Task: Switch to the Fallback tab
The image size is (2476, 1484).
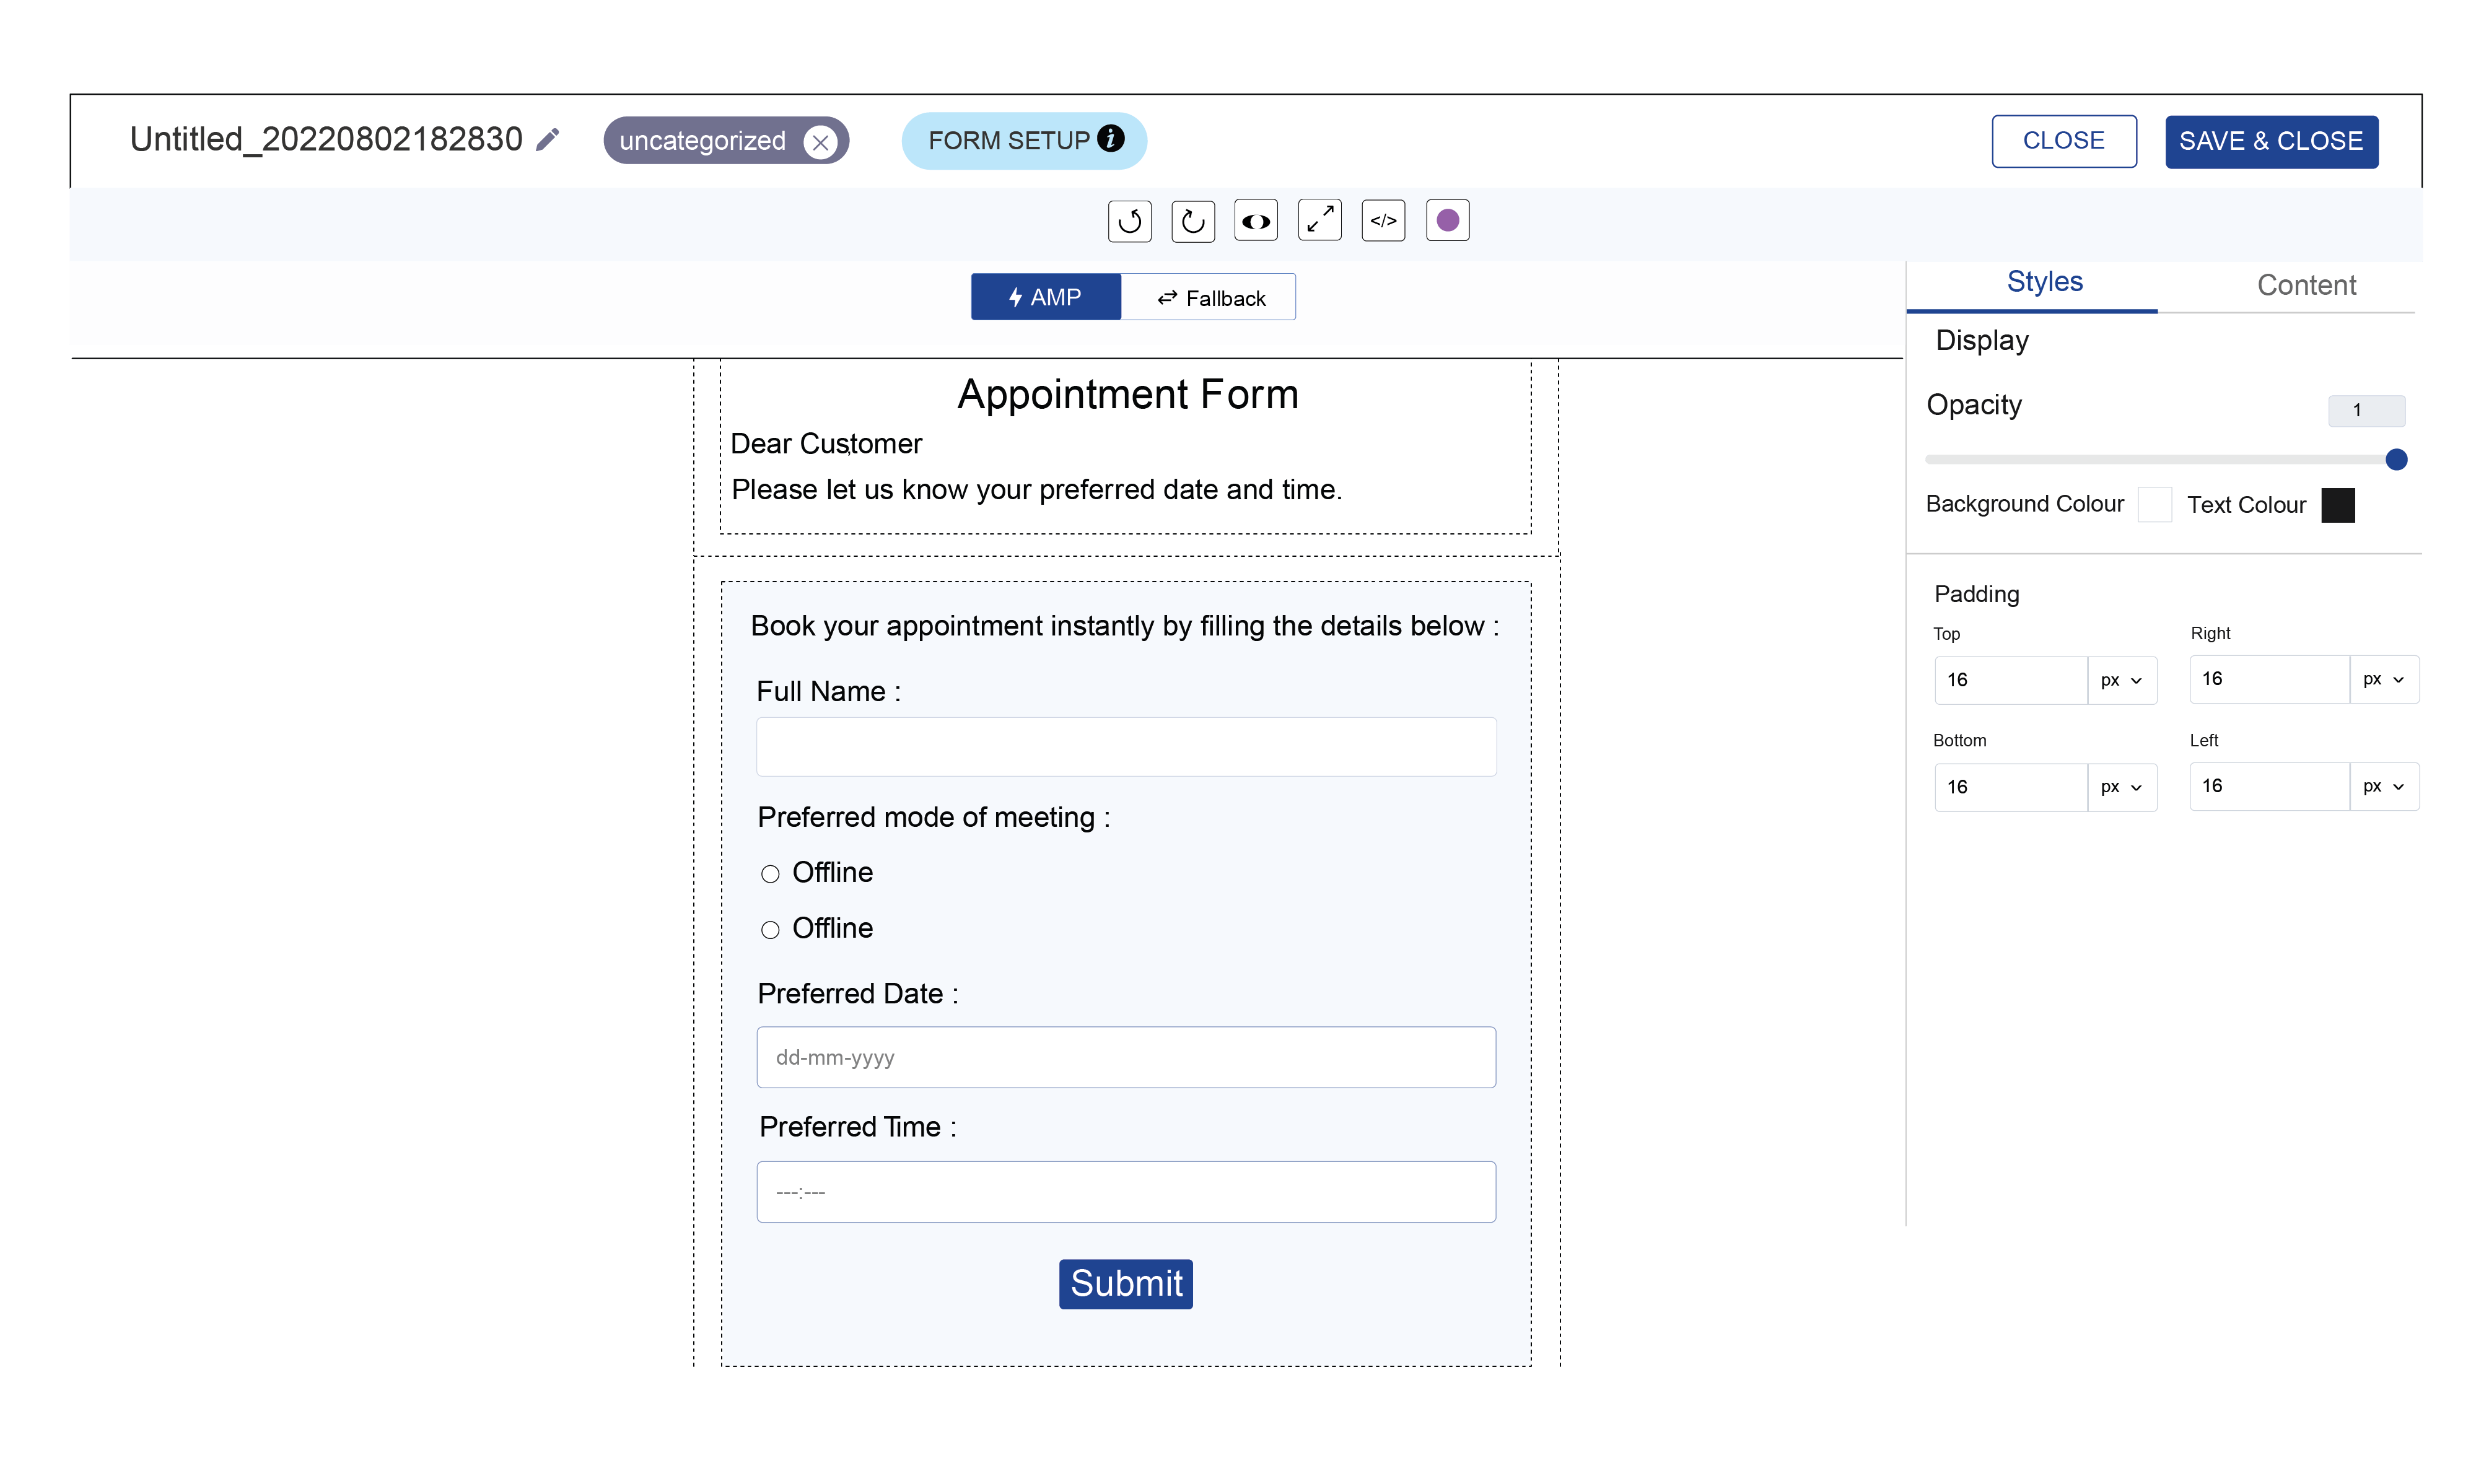Action: tap(1209, 298)
